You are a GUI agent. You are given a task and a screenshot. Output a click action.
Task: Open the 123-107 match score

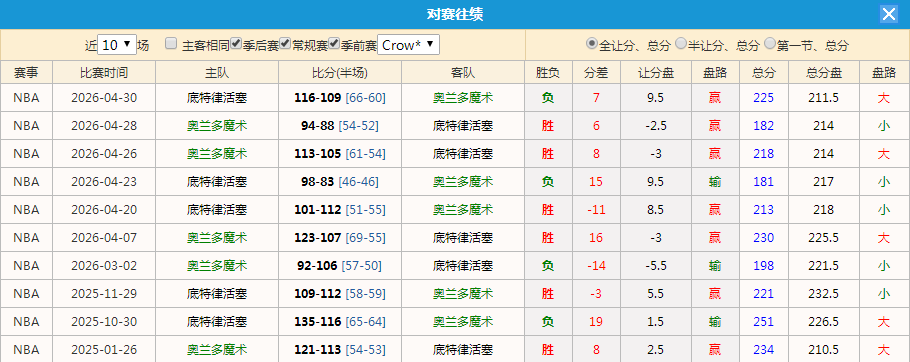[x=317, y=237]
